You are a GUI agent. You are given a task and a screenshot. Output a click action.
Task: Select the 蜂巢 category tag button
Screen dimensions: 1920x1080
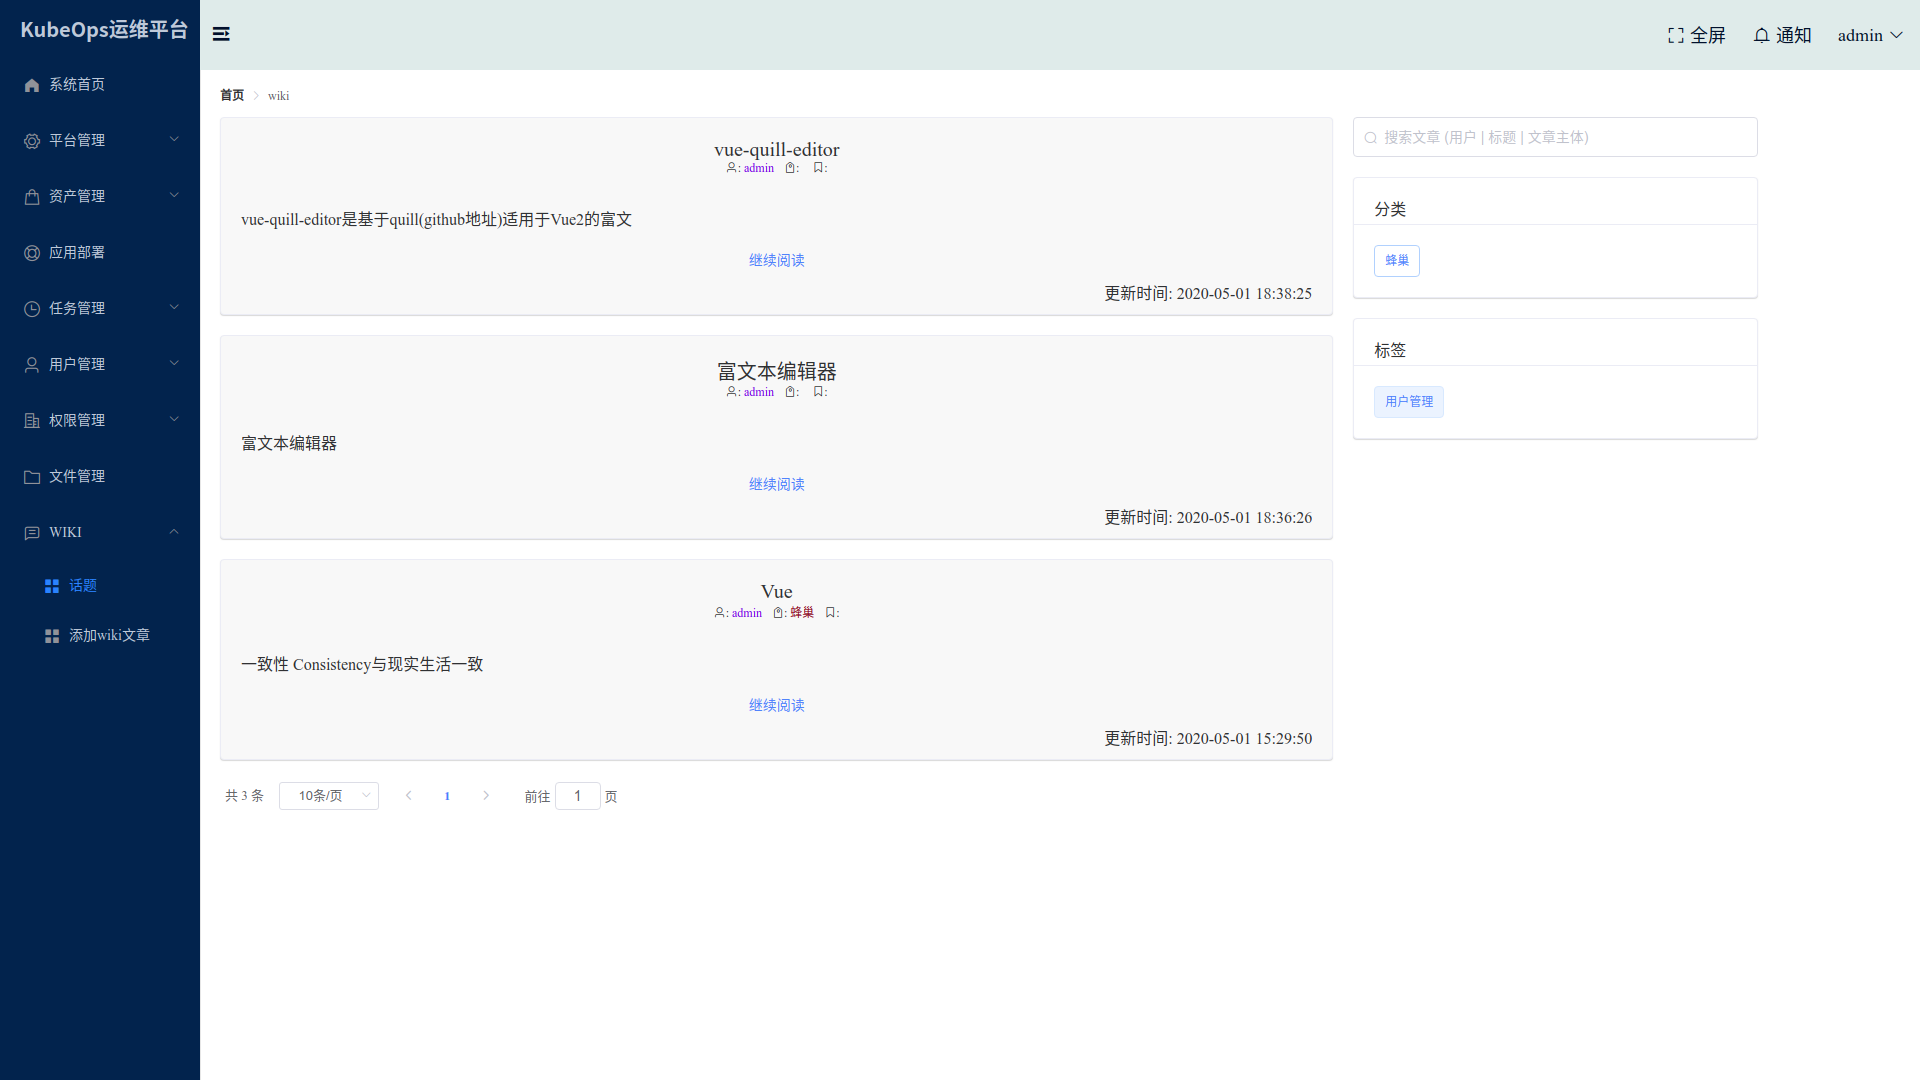tap(1396, 261)
